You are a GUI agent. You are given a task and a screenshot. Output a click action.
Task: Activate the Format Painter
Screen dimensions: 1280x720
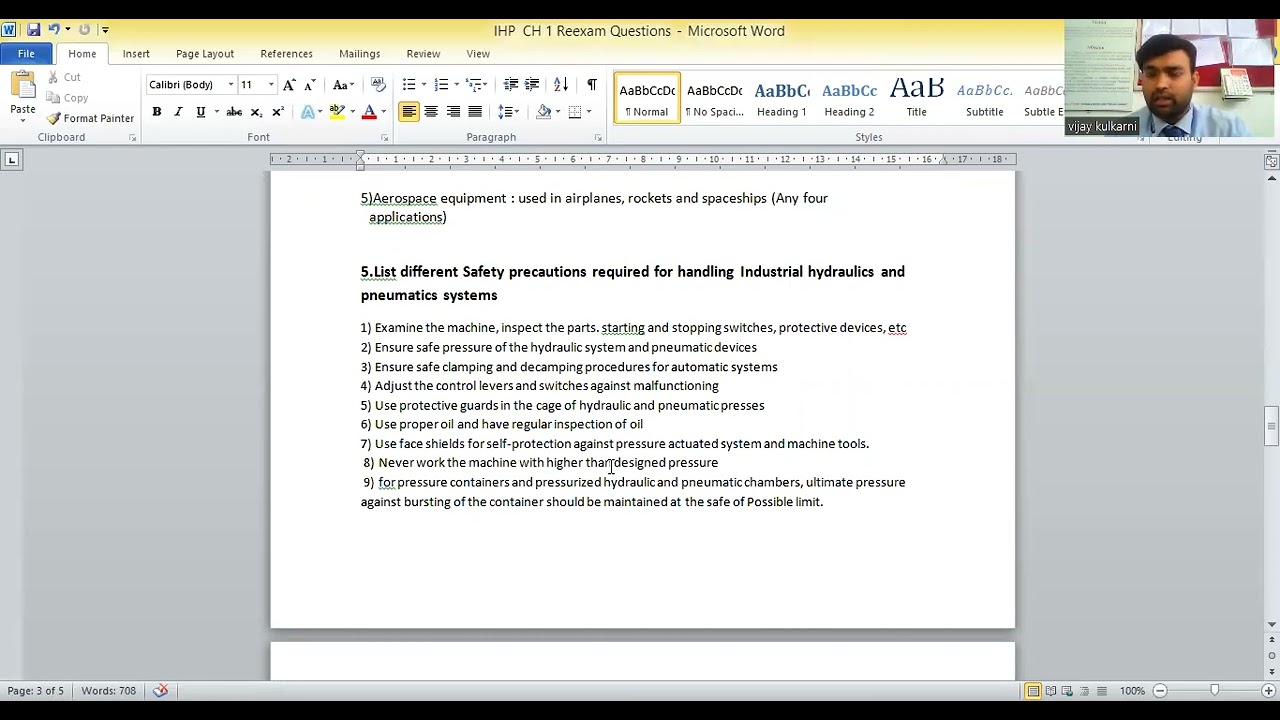tap(90, 118)
